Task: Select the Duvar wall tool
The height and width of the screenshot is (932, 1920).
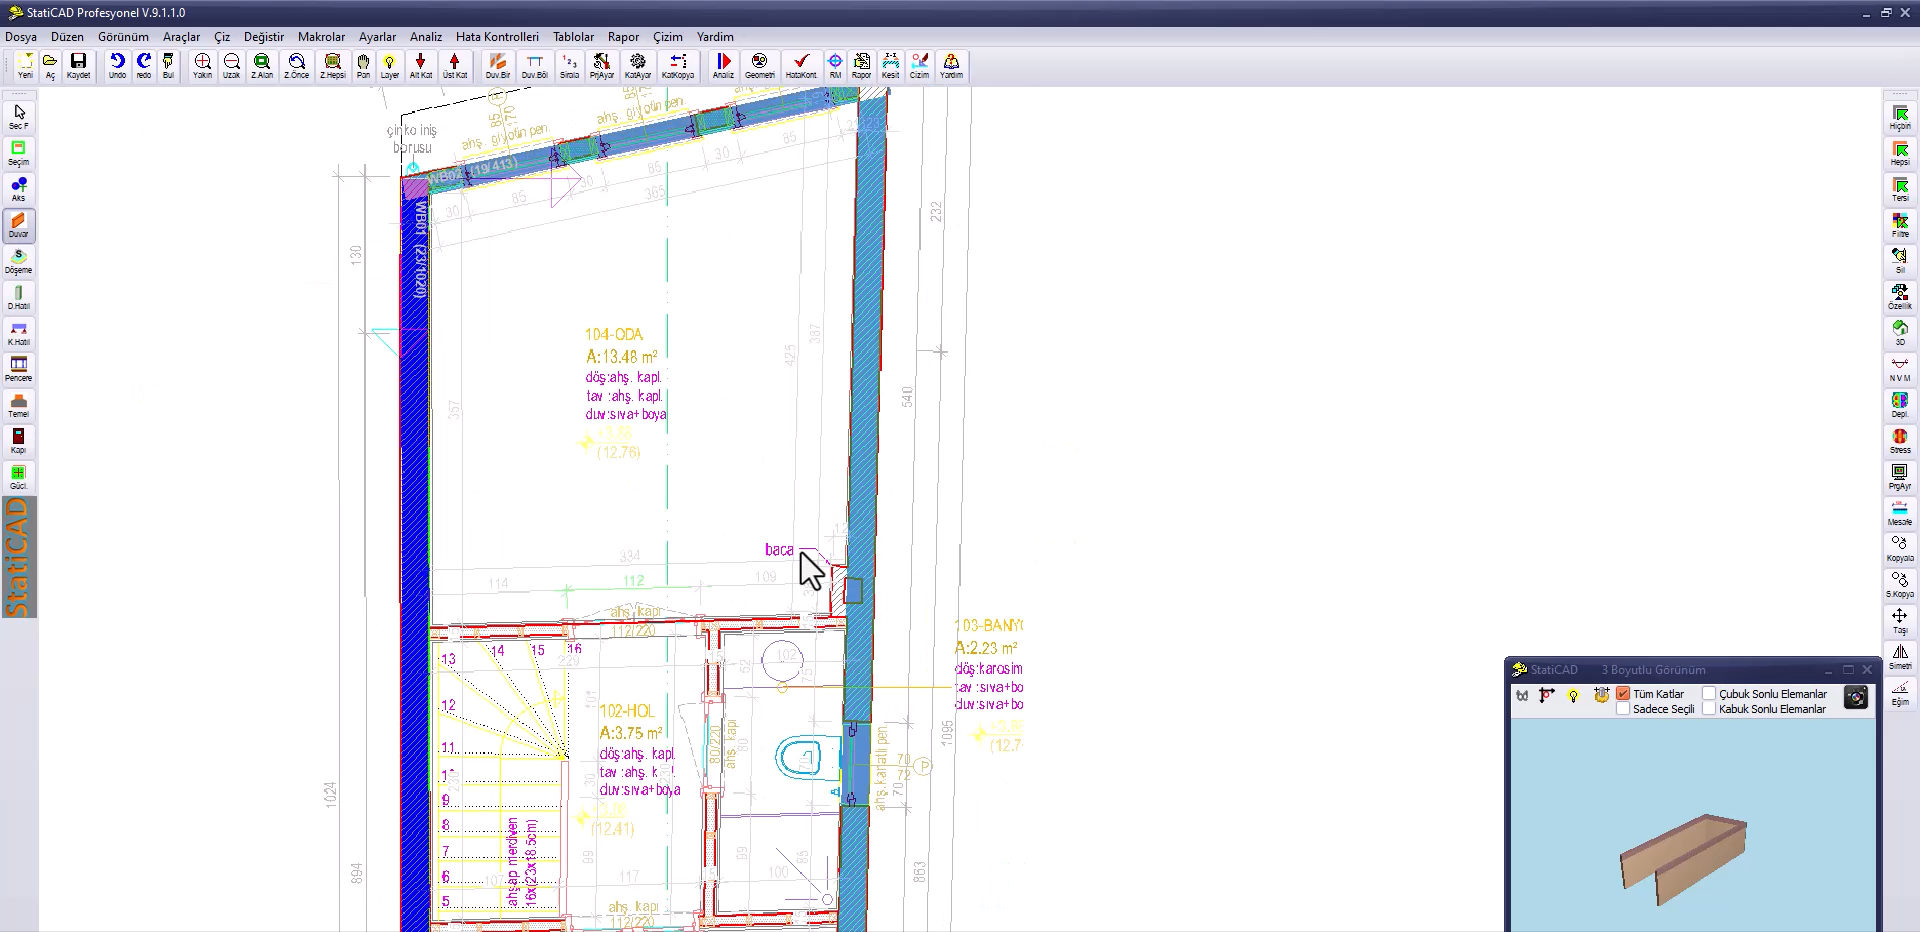Action: pyautogui.click(x=18, y=225)
